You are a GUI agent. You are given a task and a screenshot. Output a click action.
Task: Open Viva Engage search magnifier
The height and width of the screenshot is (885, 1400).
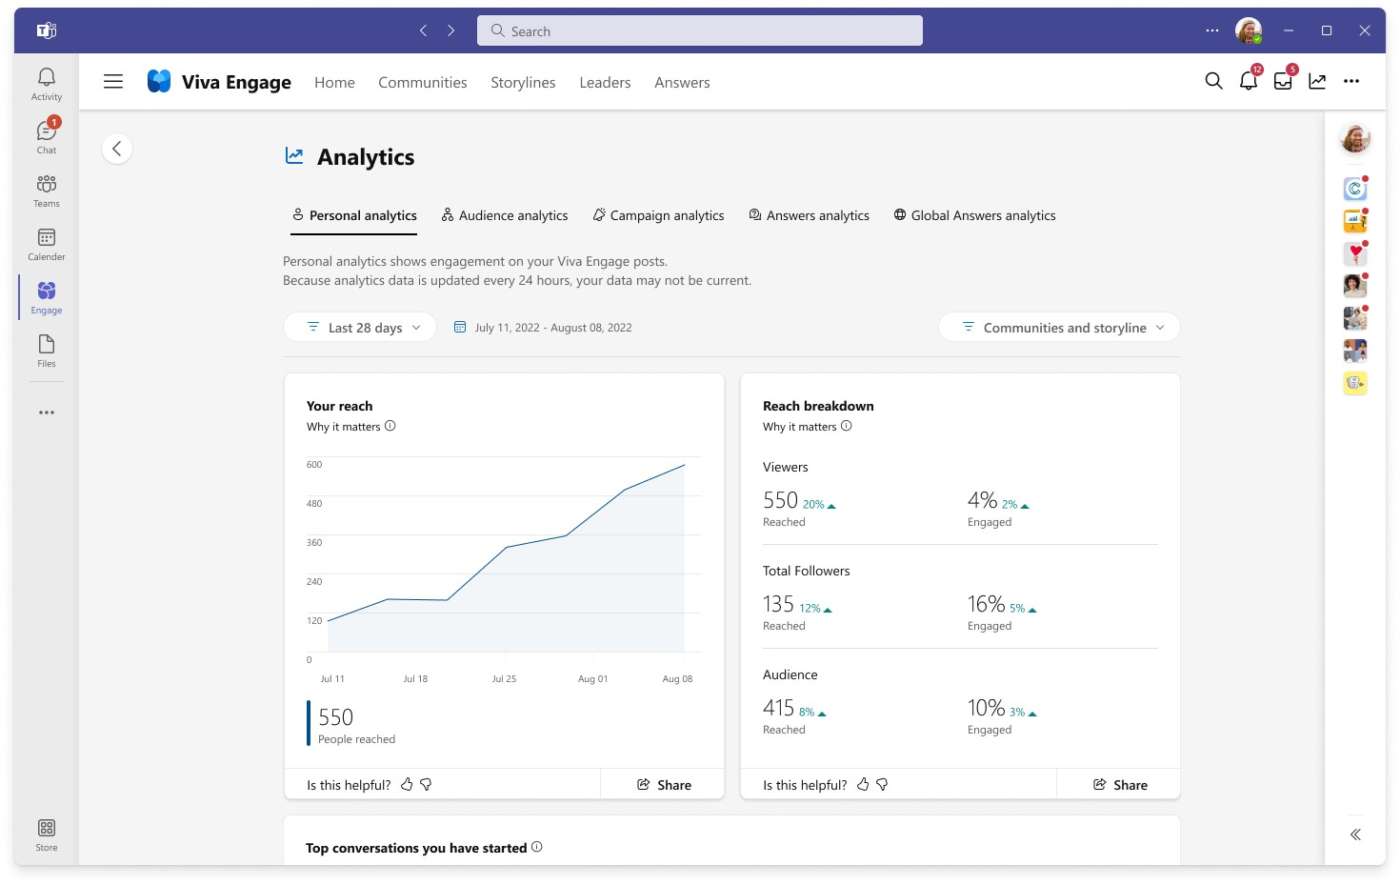[x=1213, y=81]
